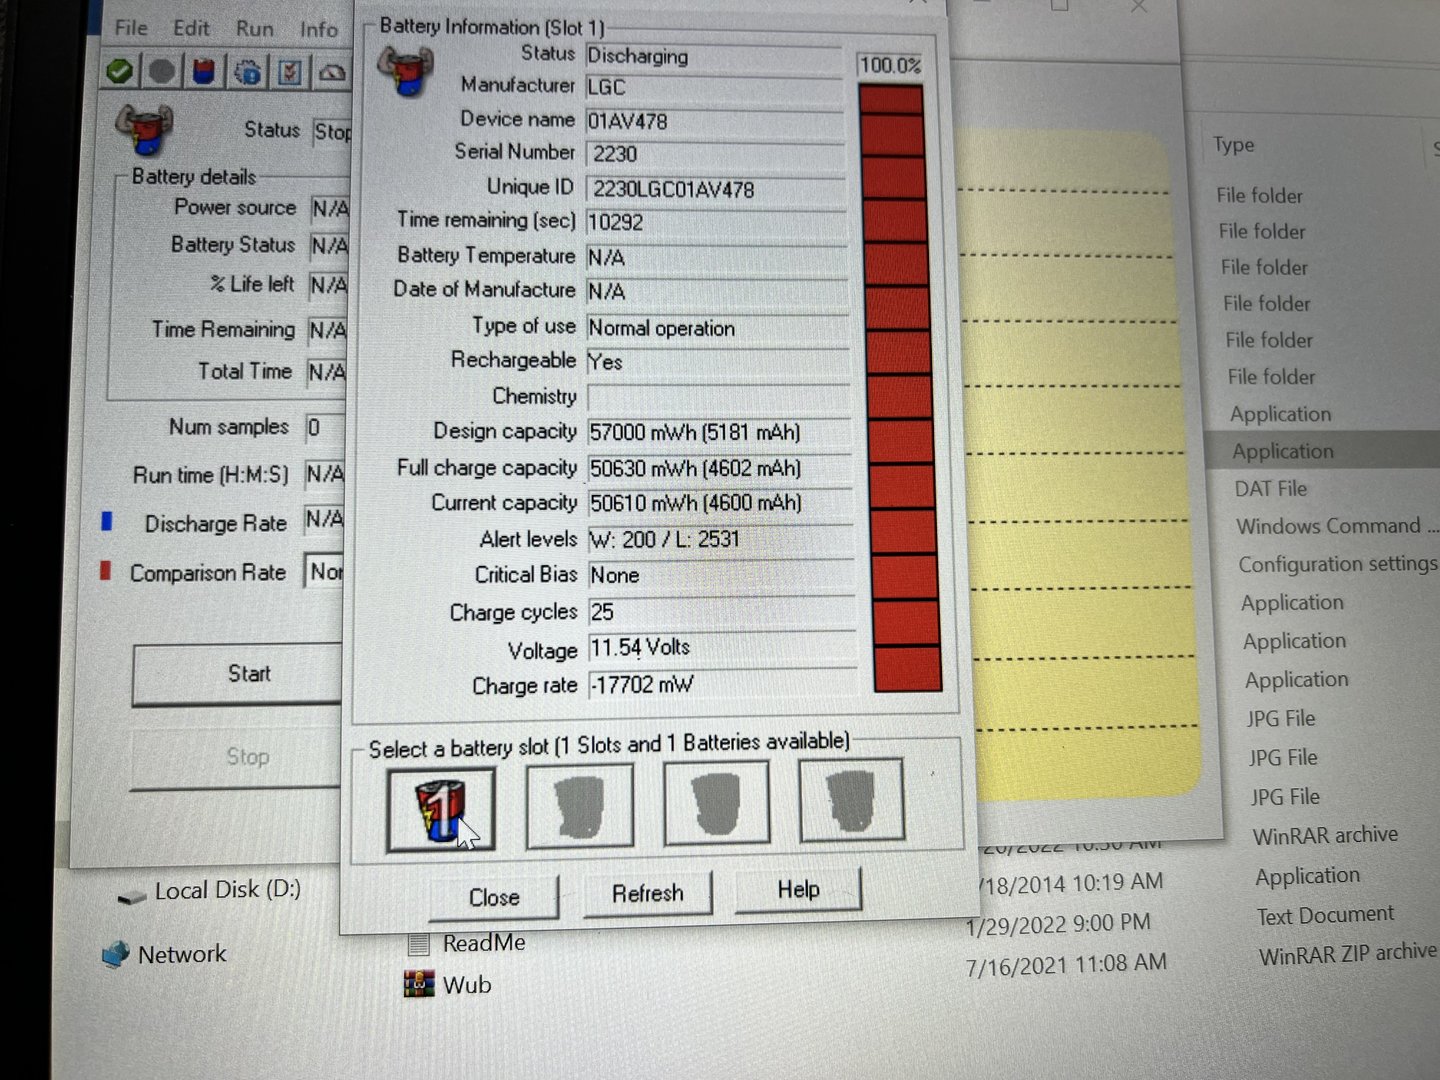Select Network in Explorer sidebar
The height and width of the screenshot is (1080, 1440).
[181, 954]
